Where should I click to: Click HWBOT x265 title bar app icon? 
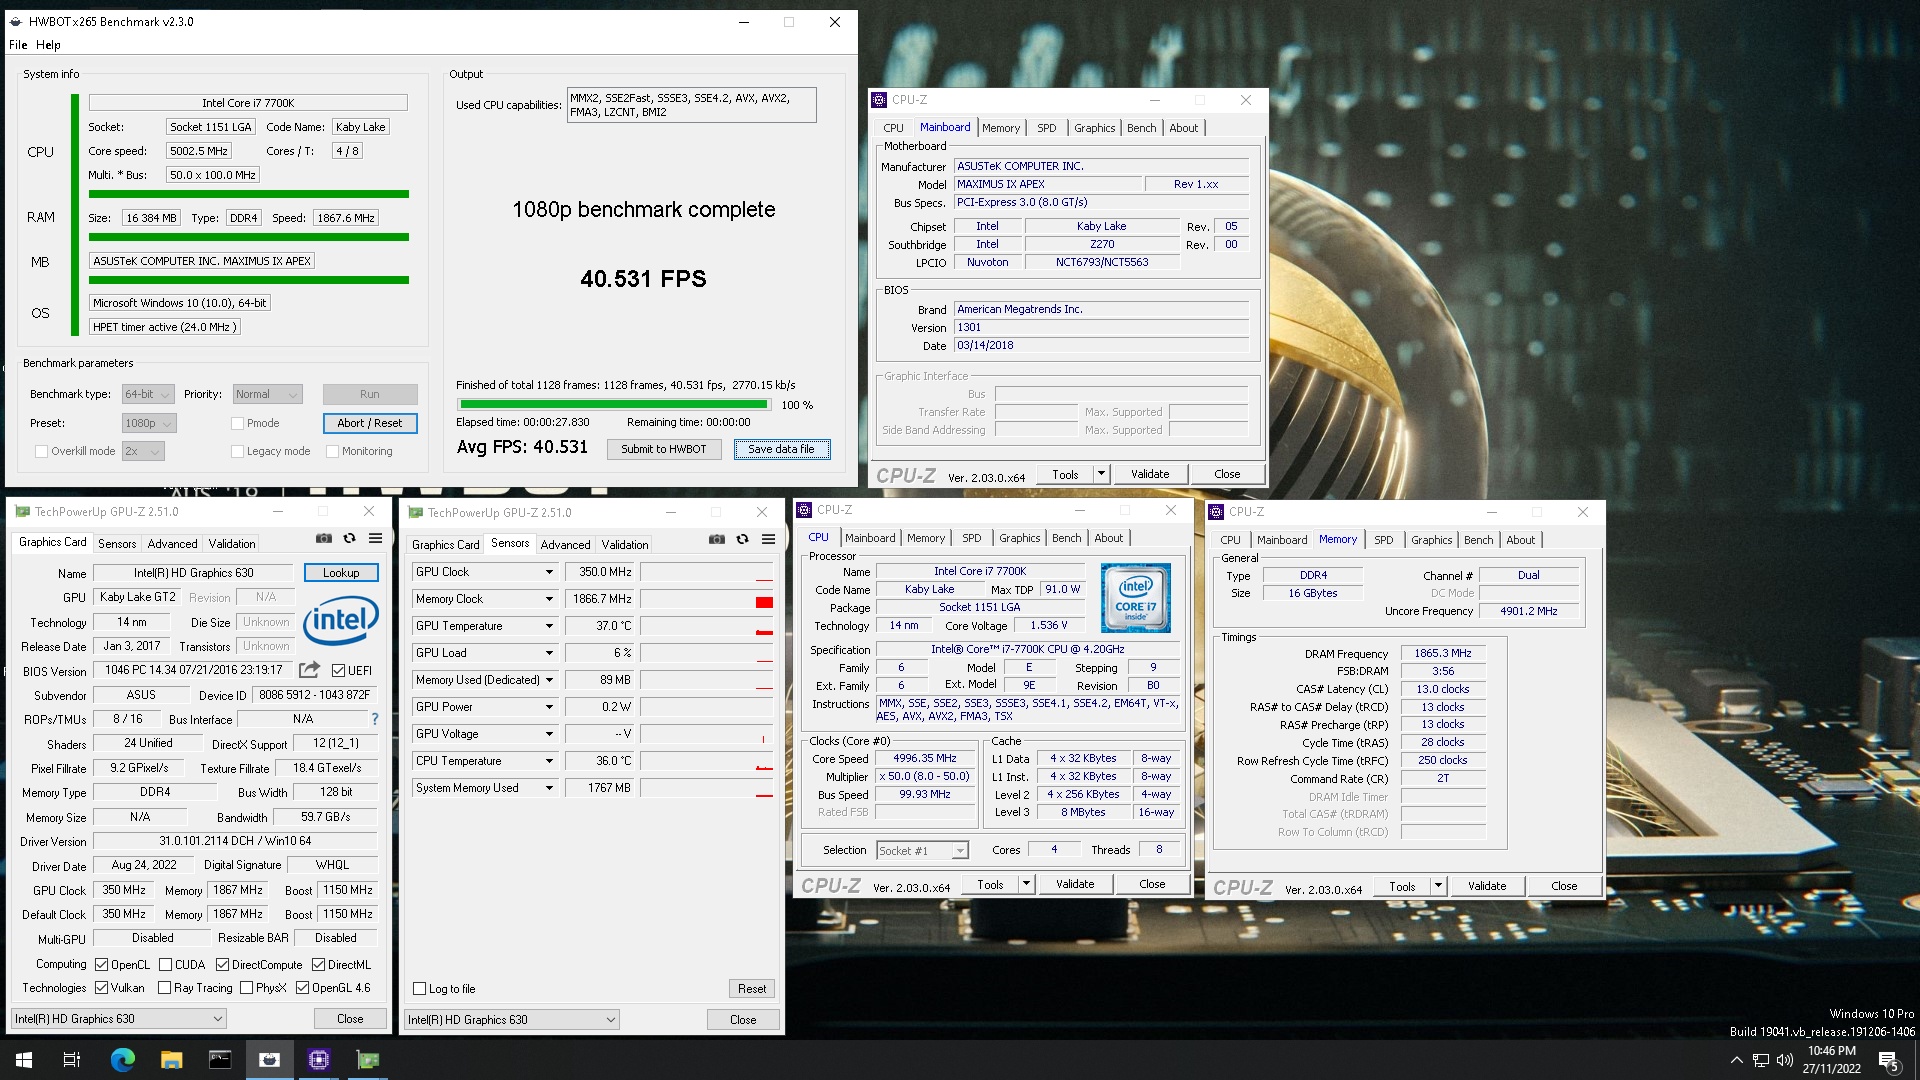16,21
